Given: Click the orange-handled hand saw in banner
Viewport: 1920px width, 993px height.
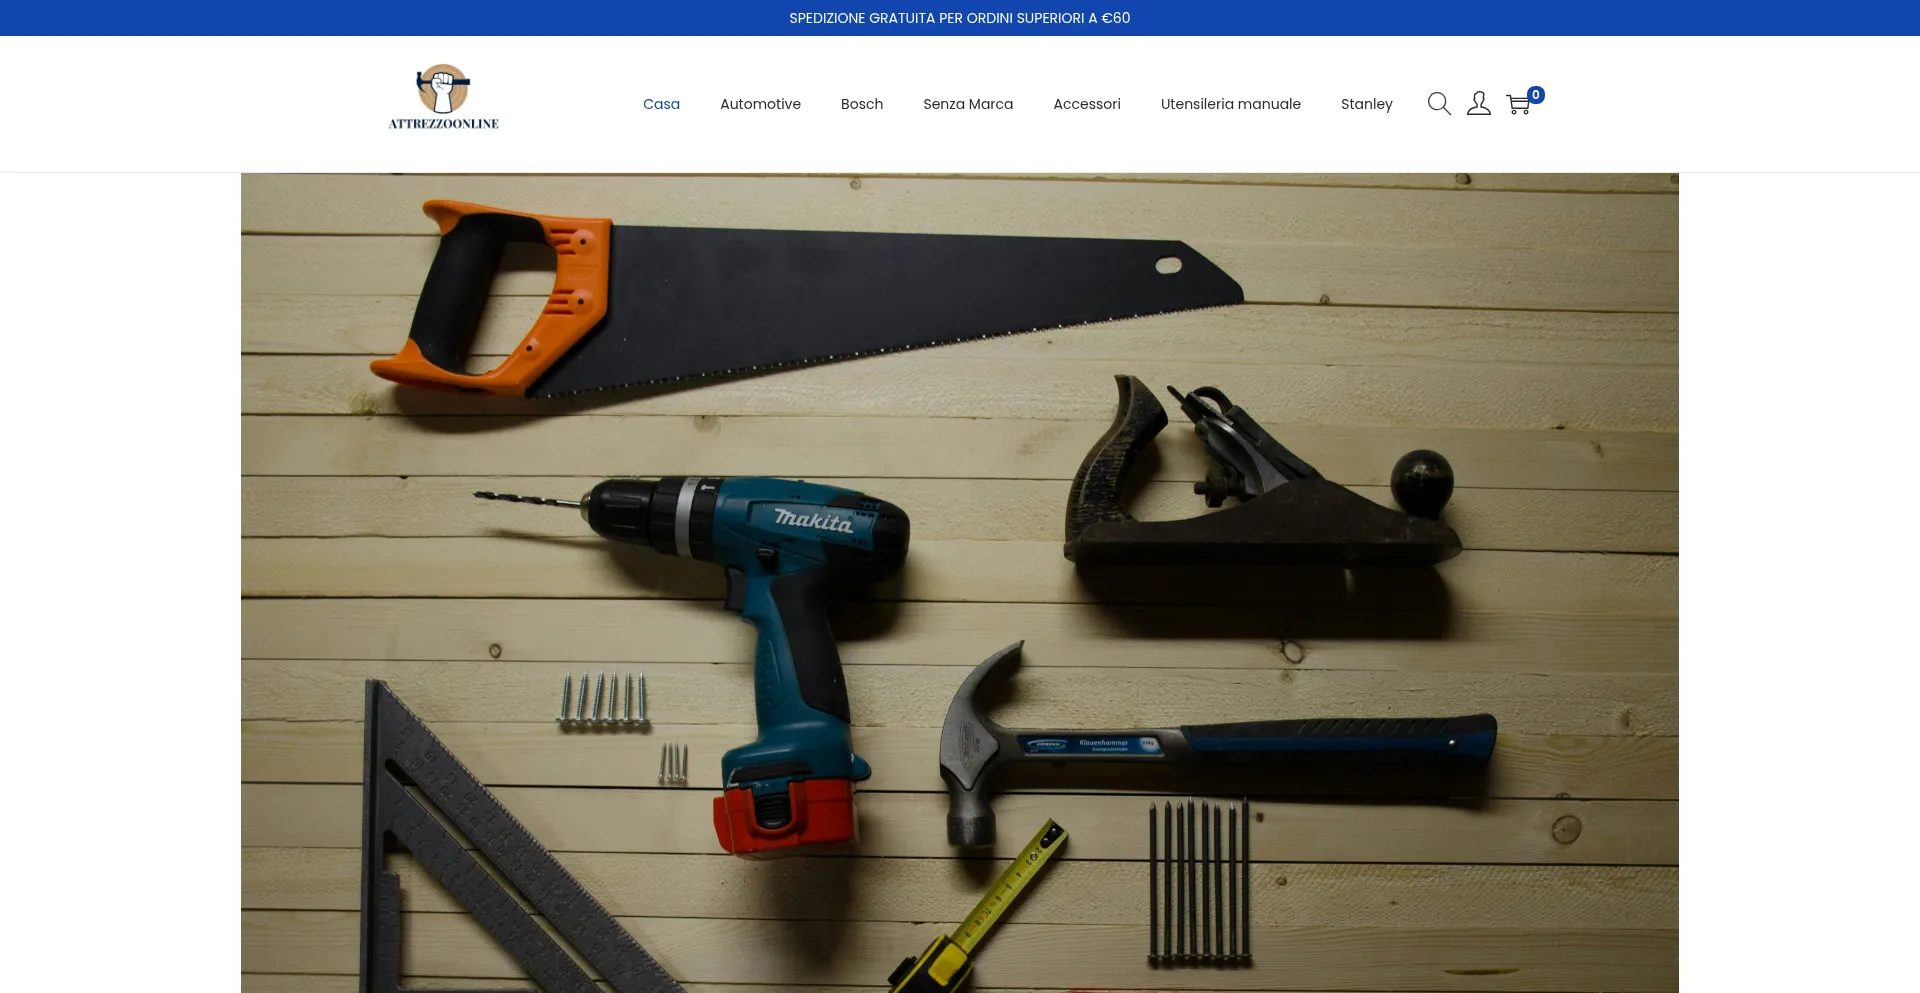Looking at the screenshot, I should 800,300.
